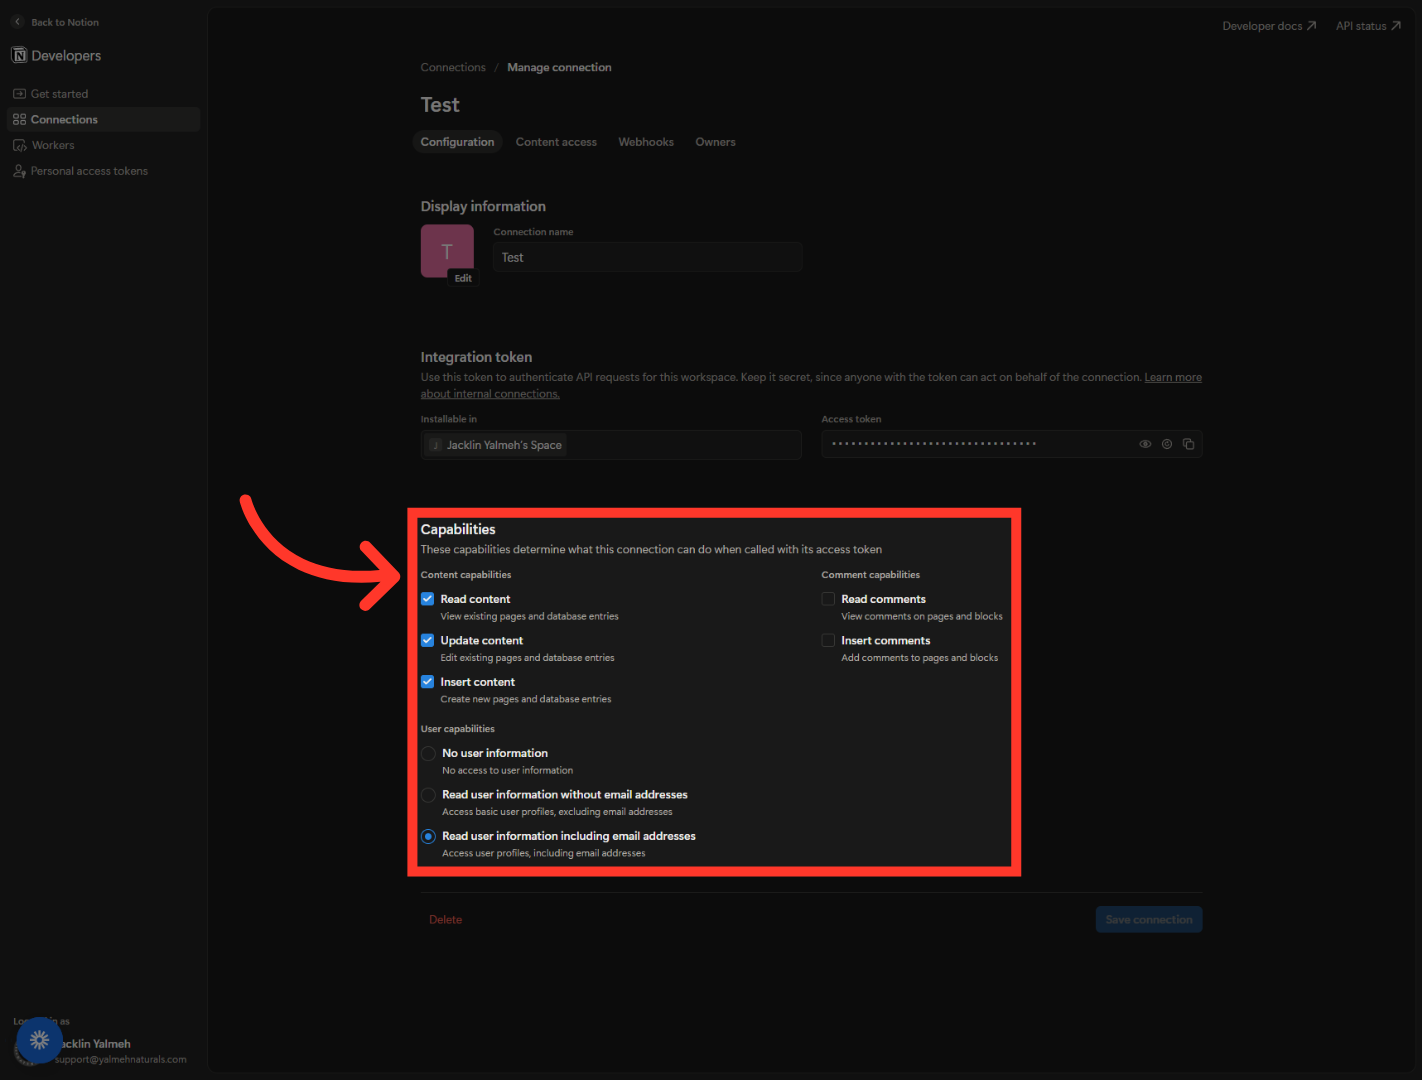Click the T connection avatar thumbnail
This screenshot has height=1080, width=1422.
pos(447,251)
